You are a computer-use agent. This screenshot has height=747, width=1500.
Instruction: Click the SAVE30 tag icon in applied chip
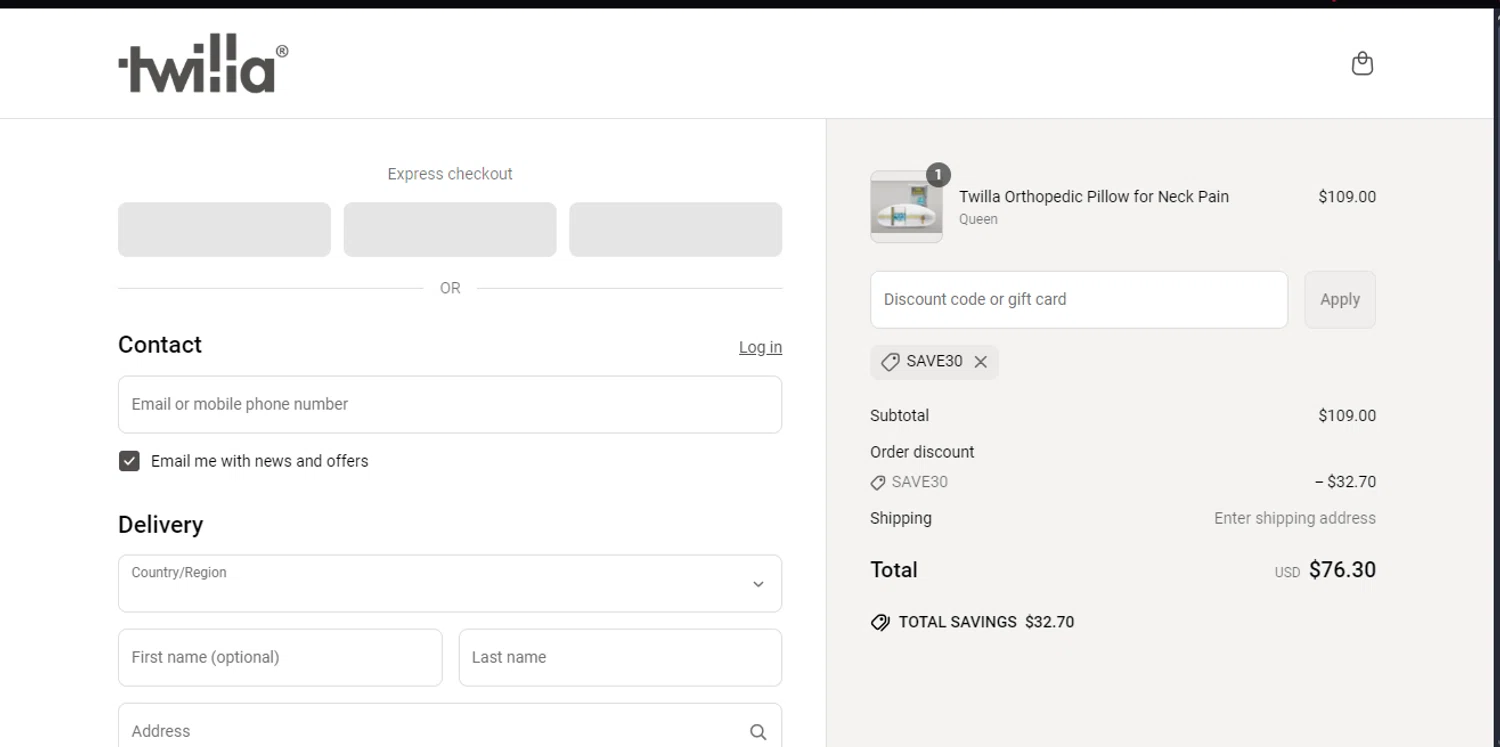(890, 362)
